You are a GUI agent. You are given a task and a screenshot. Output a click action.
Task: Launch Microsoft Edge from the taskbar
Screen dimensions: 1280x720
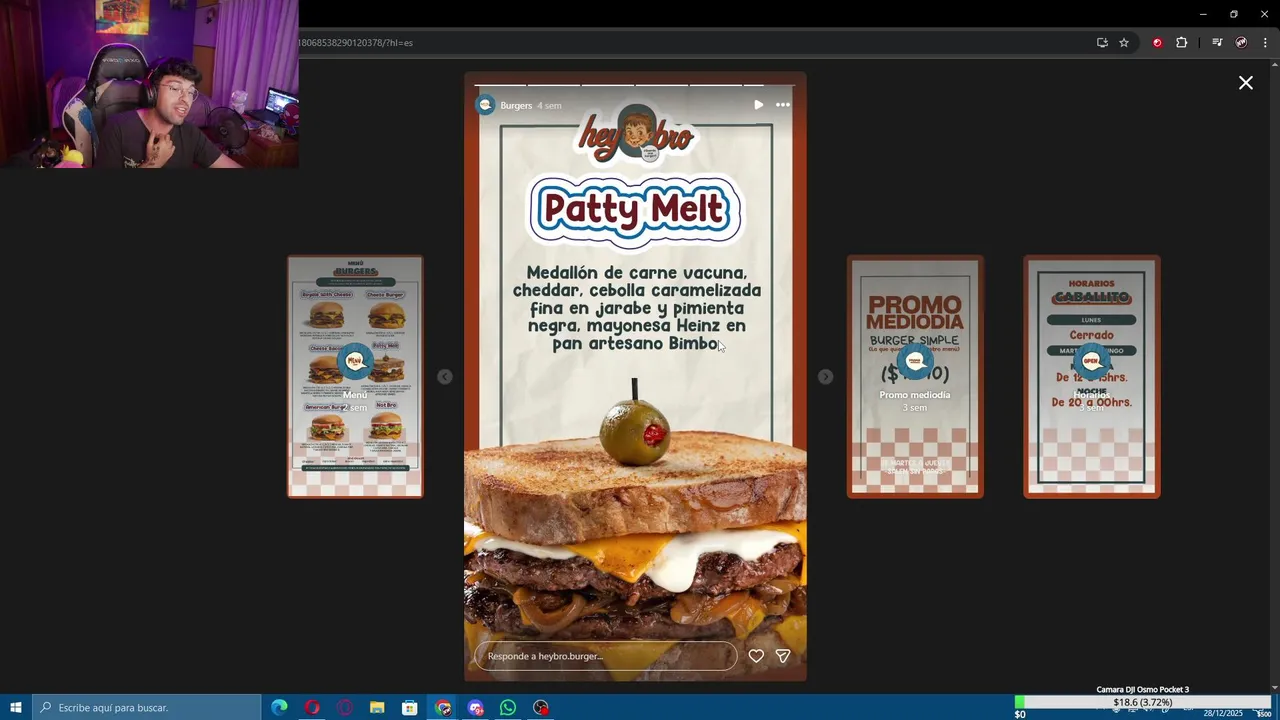coord(279,708)
